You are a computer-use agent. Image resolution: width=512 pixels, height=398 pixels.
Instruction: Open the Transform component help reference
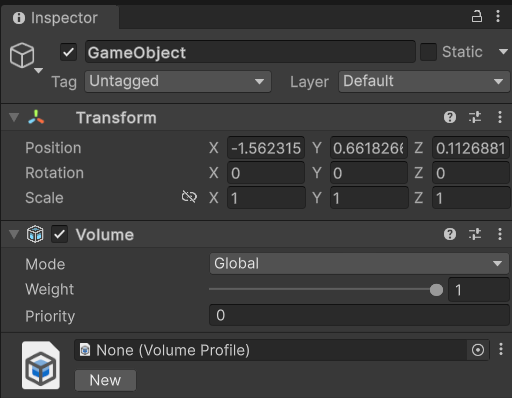(450, 117)
